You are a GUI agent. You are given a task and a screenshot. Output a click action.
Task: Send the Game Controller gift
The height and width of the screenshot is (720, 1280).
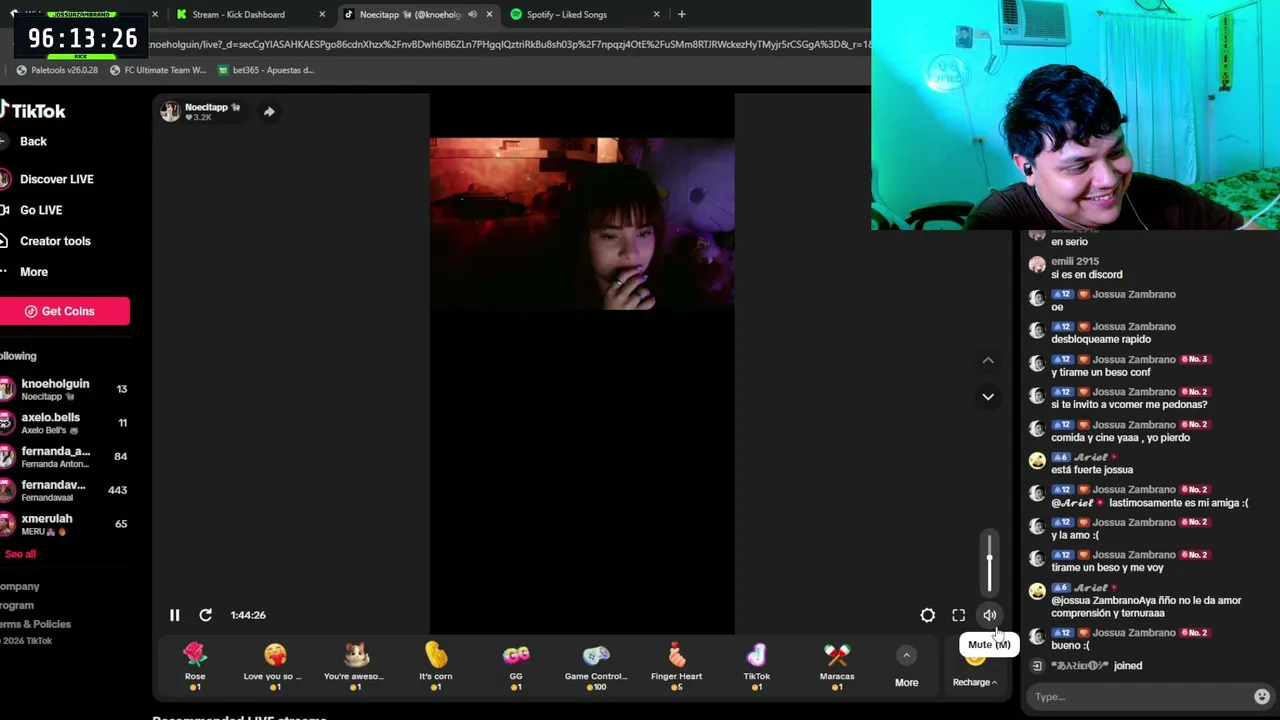click(596, 666)
